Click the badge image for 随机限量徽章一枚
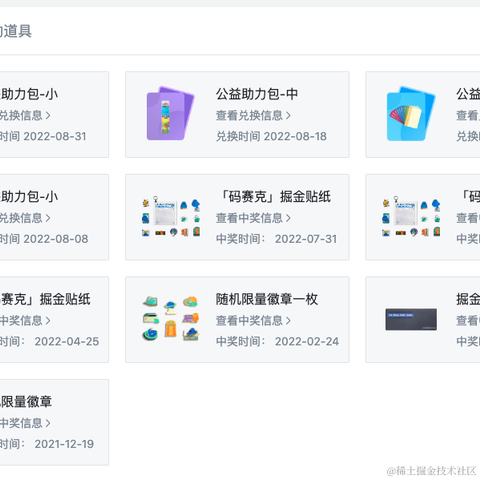 (171, 319)
